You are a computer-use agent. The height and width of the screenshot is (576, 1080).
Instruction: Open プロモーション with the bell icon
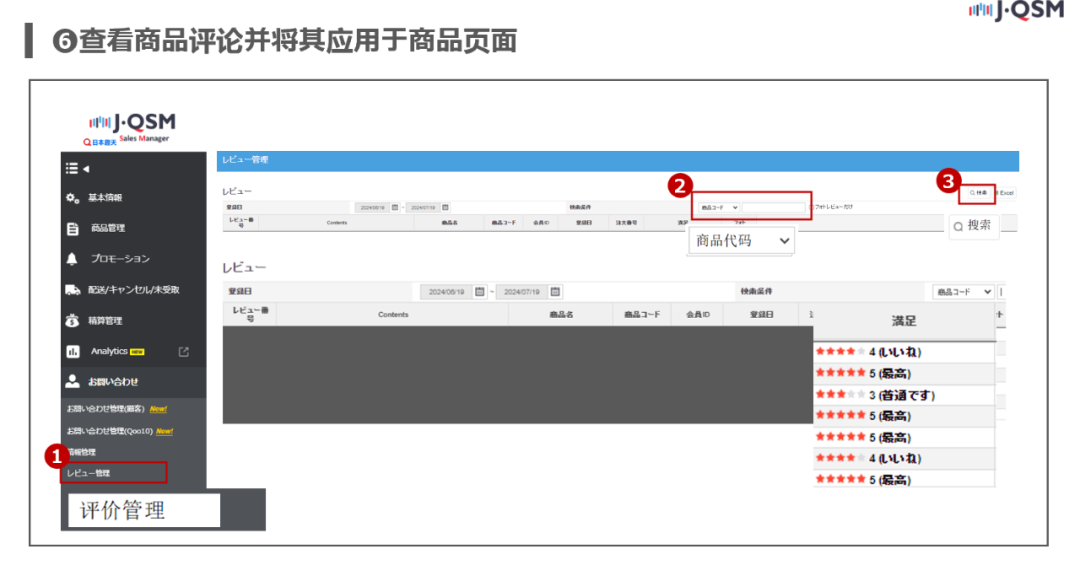[x=73, y=258]
